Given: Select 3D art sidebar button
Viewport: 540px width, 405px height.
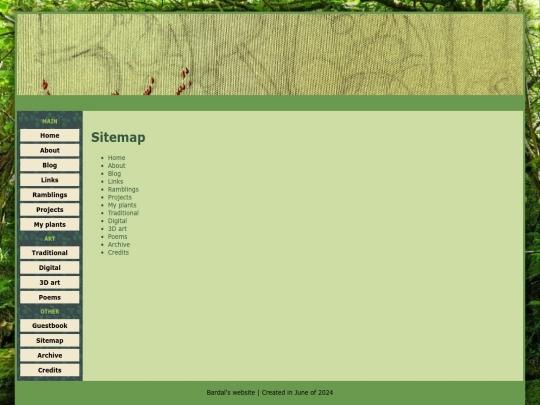Looking at the screenshot, I should click(x=50, y=282).
